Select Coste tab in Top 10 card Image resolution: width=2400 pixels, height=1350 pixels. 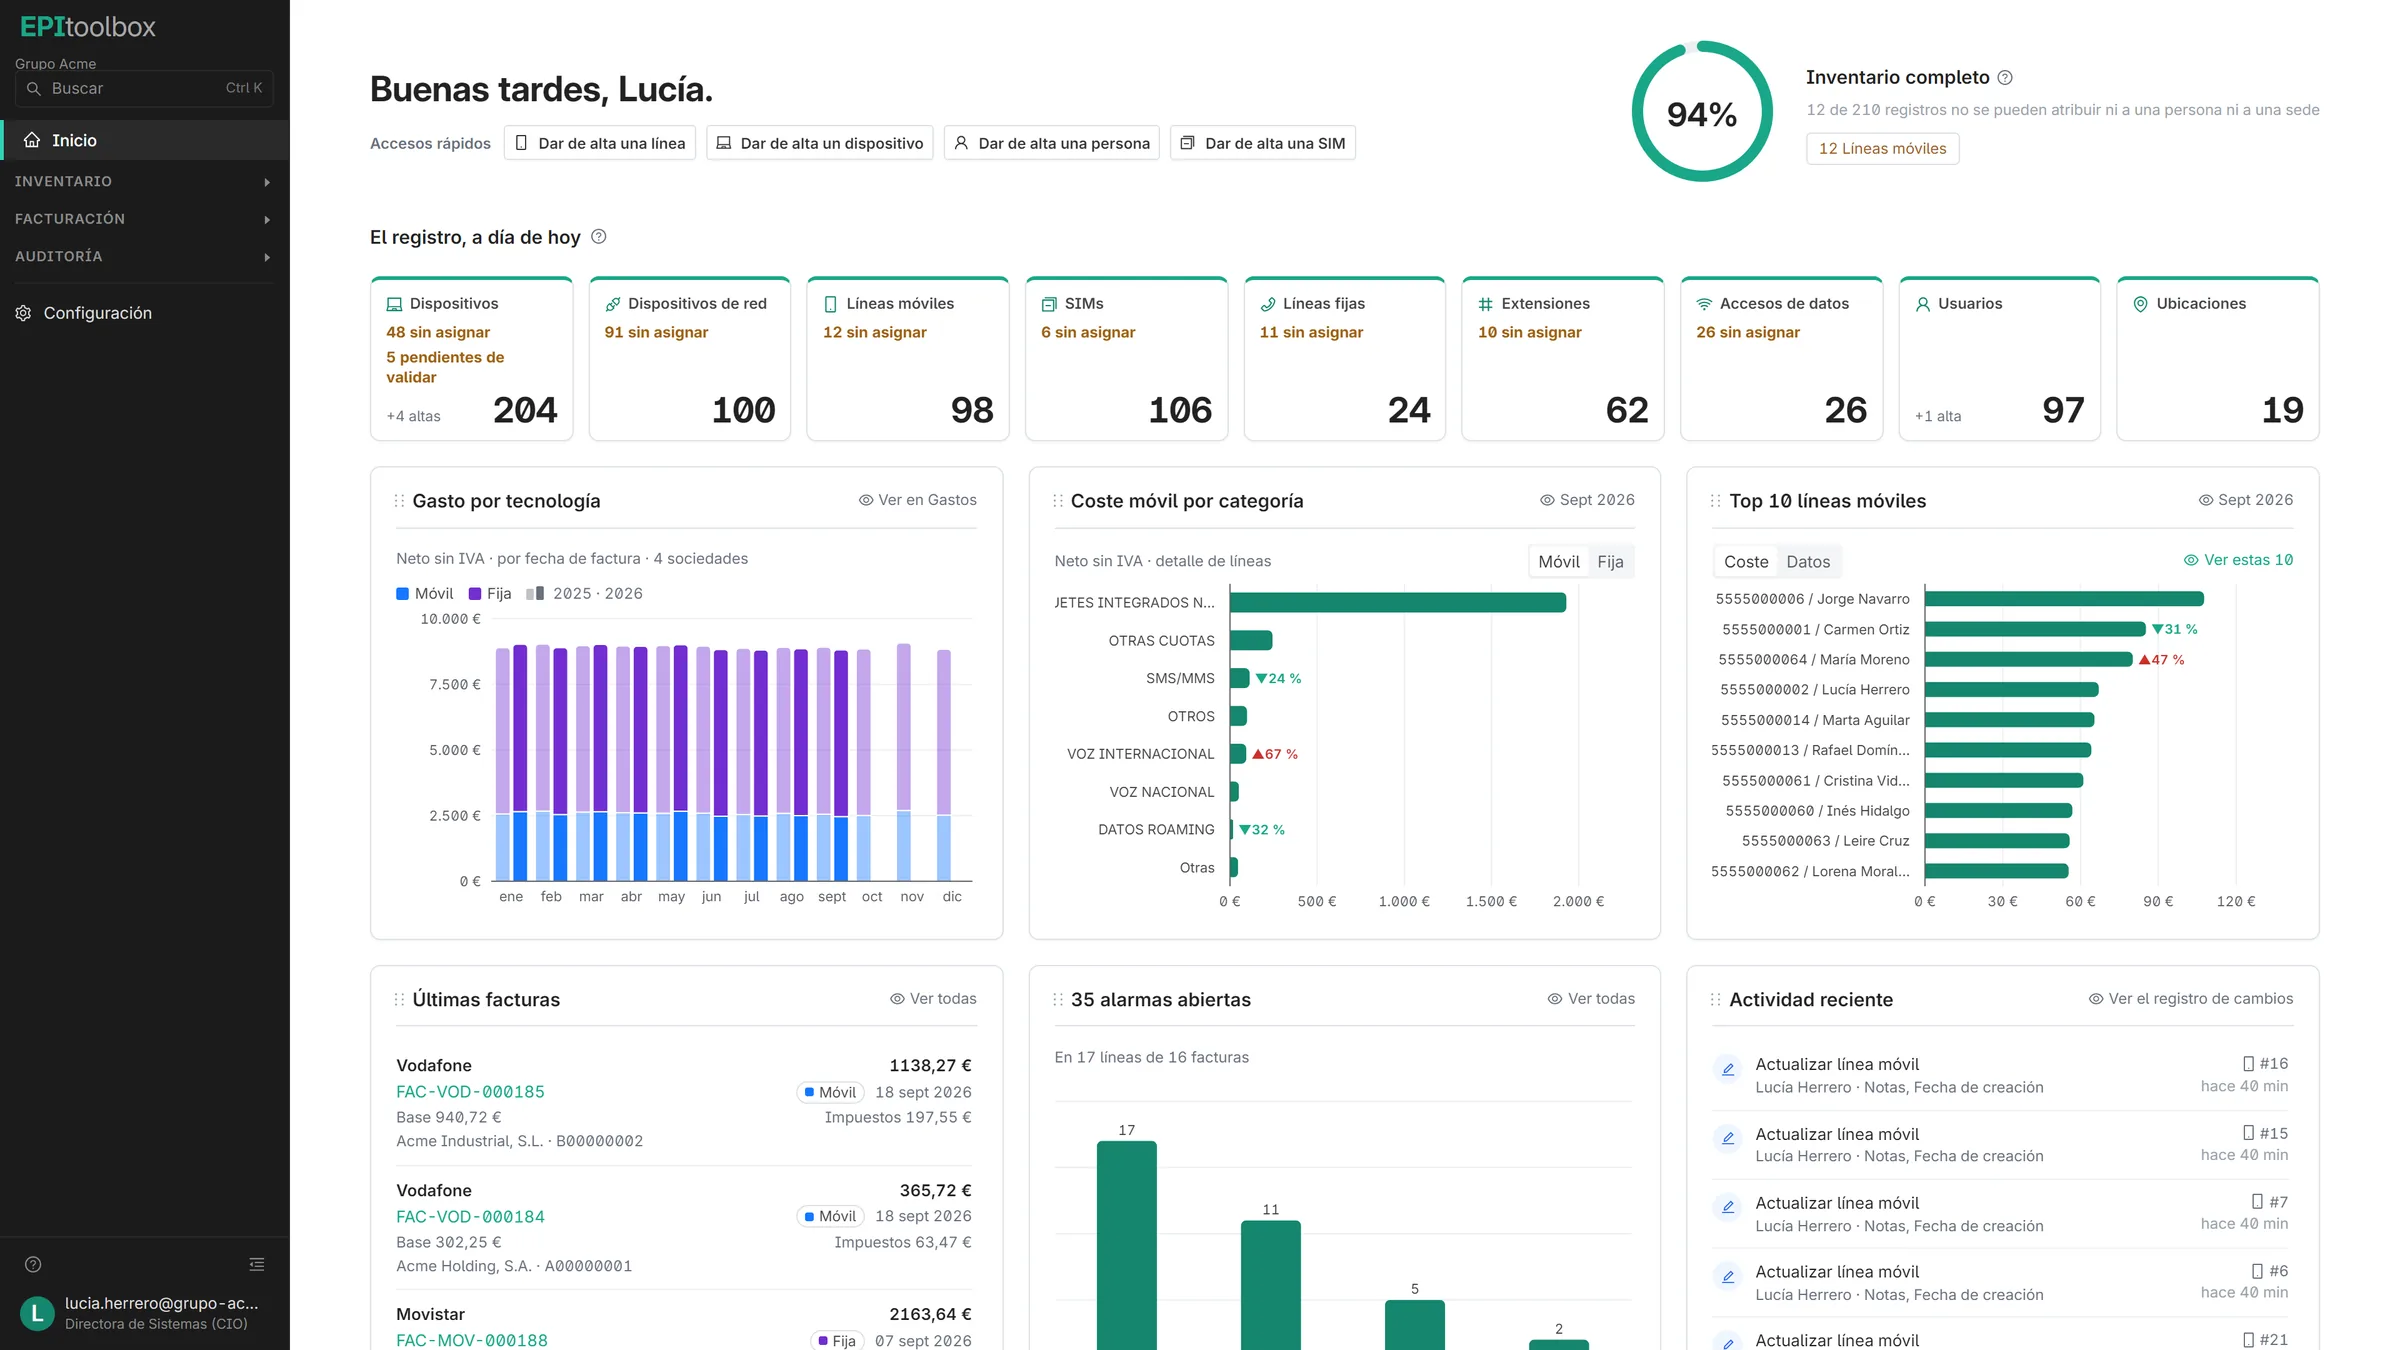click(x=1746, y=562)
